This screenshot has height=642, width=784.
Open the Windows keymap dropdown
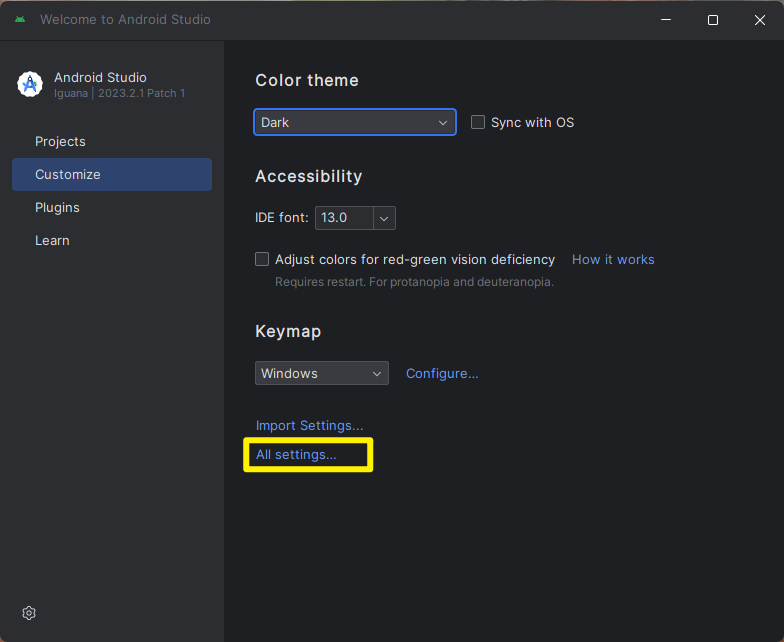click(x=322, y=373)
